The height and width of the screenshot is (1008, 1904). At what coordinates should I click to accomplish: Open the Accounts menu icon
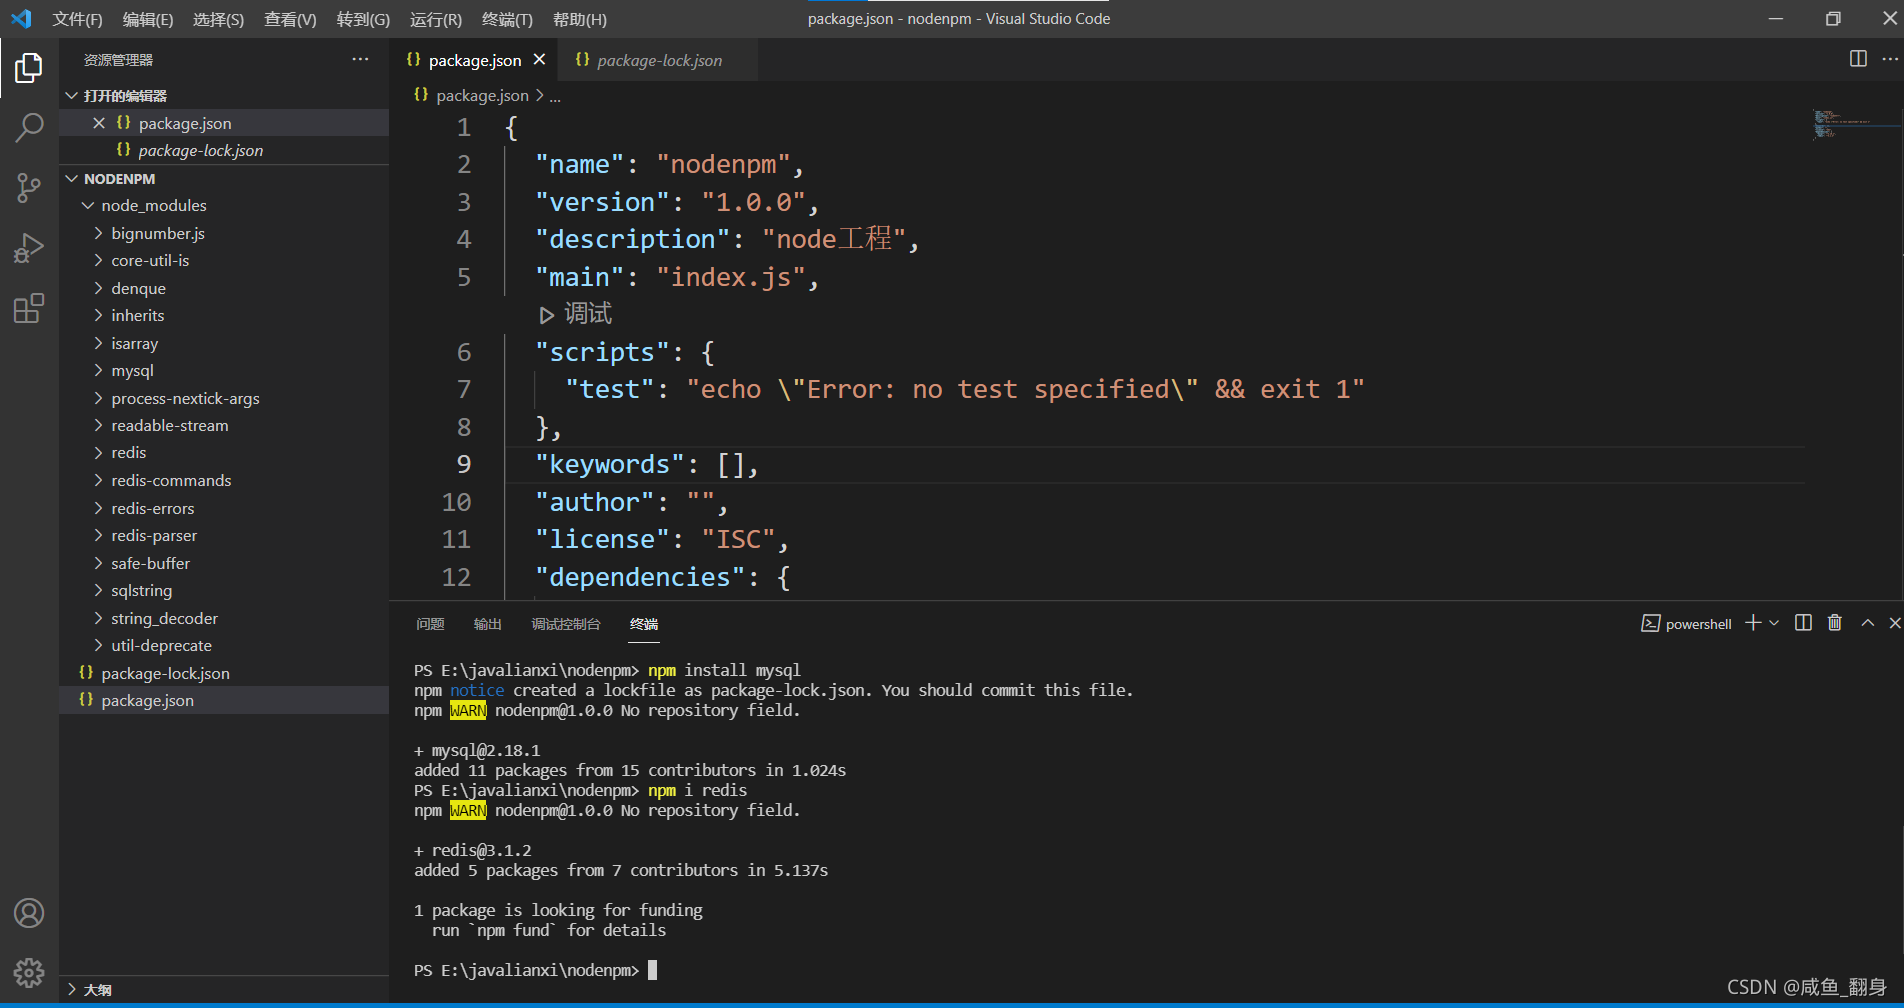[x=29, y=913]
